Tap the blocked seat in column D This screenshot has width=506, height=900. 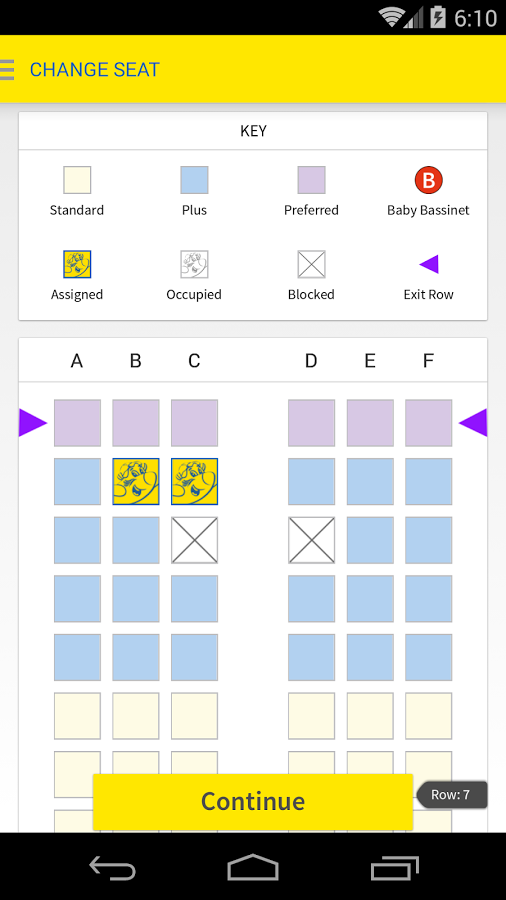[312, 540]
